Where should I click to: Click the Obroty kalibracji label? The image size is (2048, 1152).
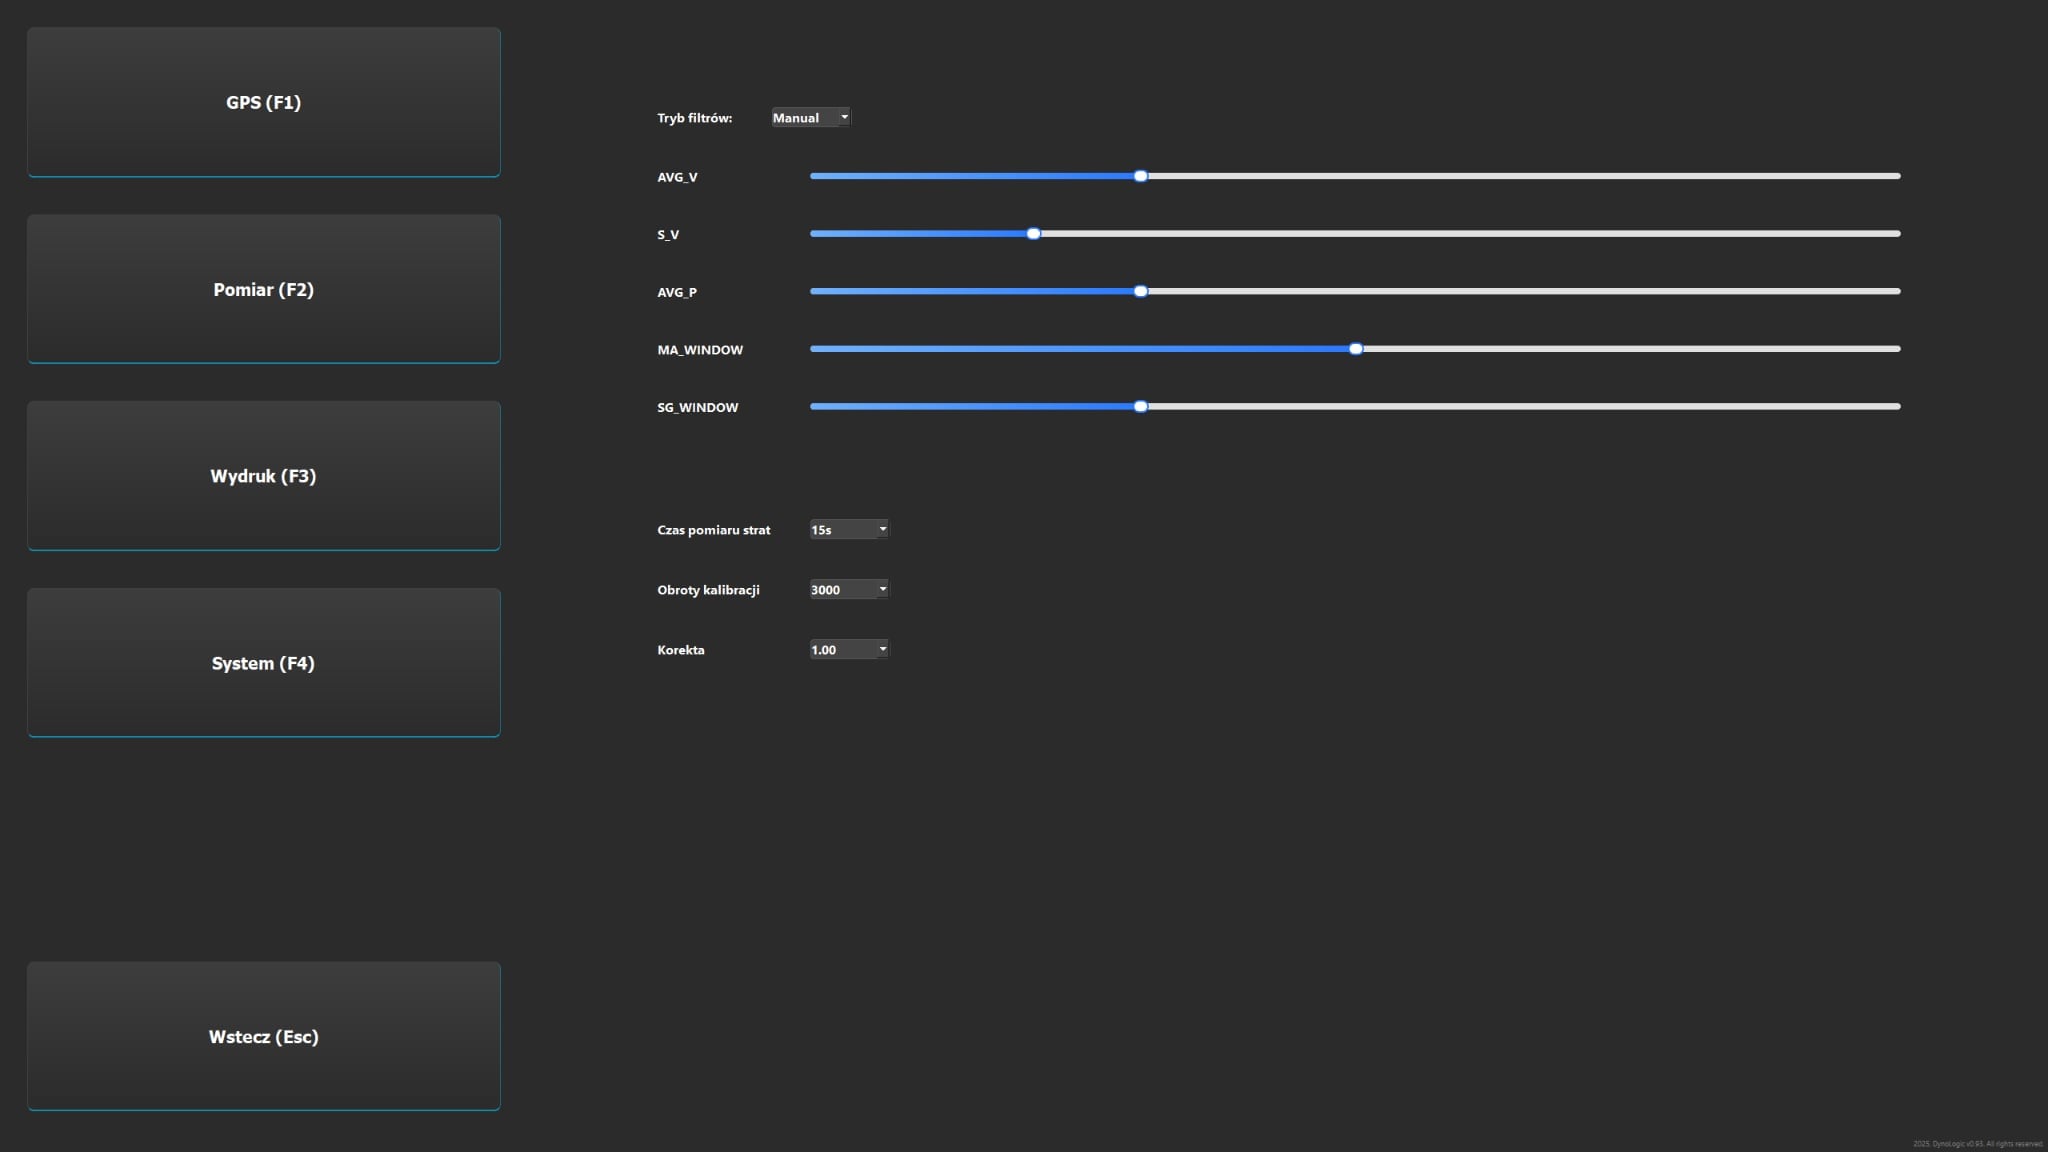[x=709, y=590]
